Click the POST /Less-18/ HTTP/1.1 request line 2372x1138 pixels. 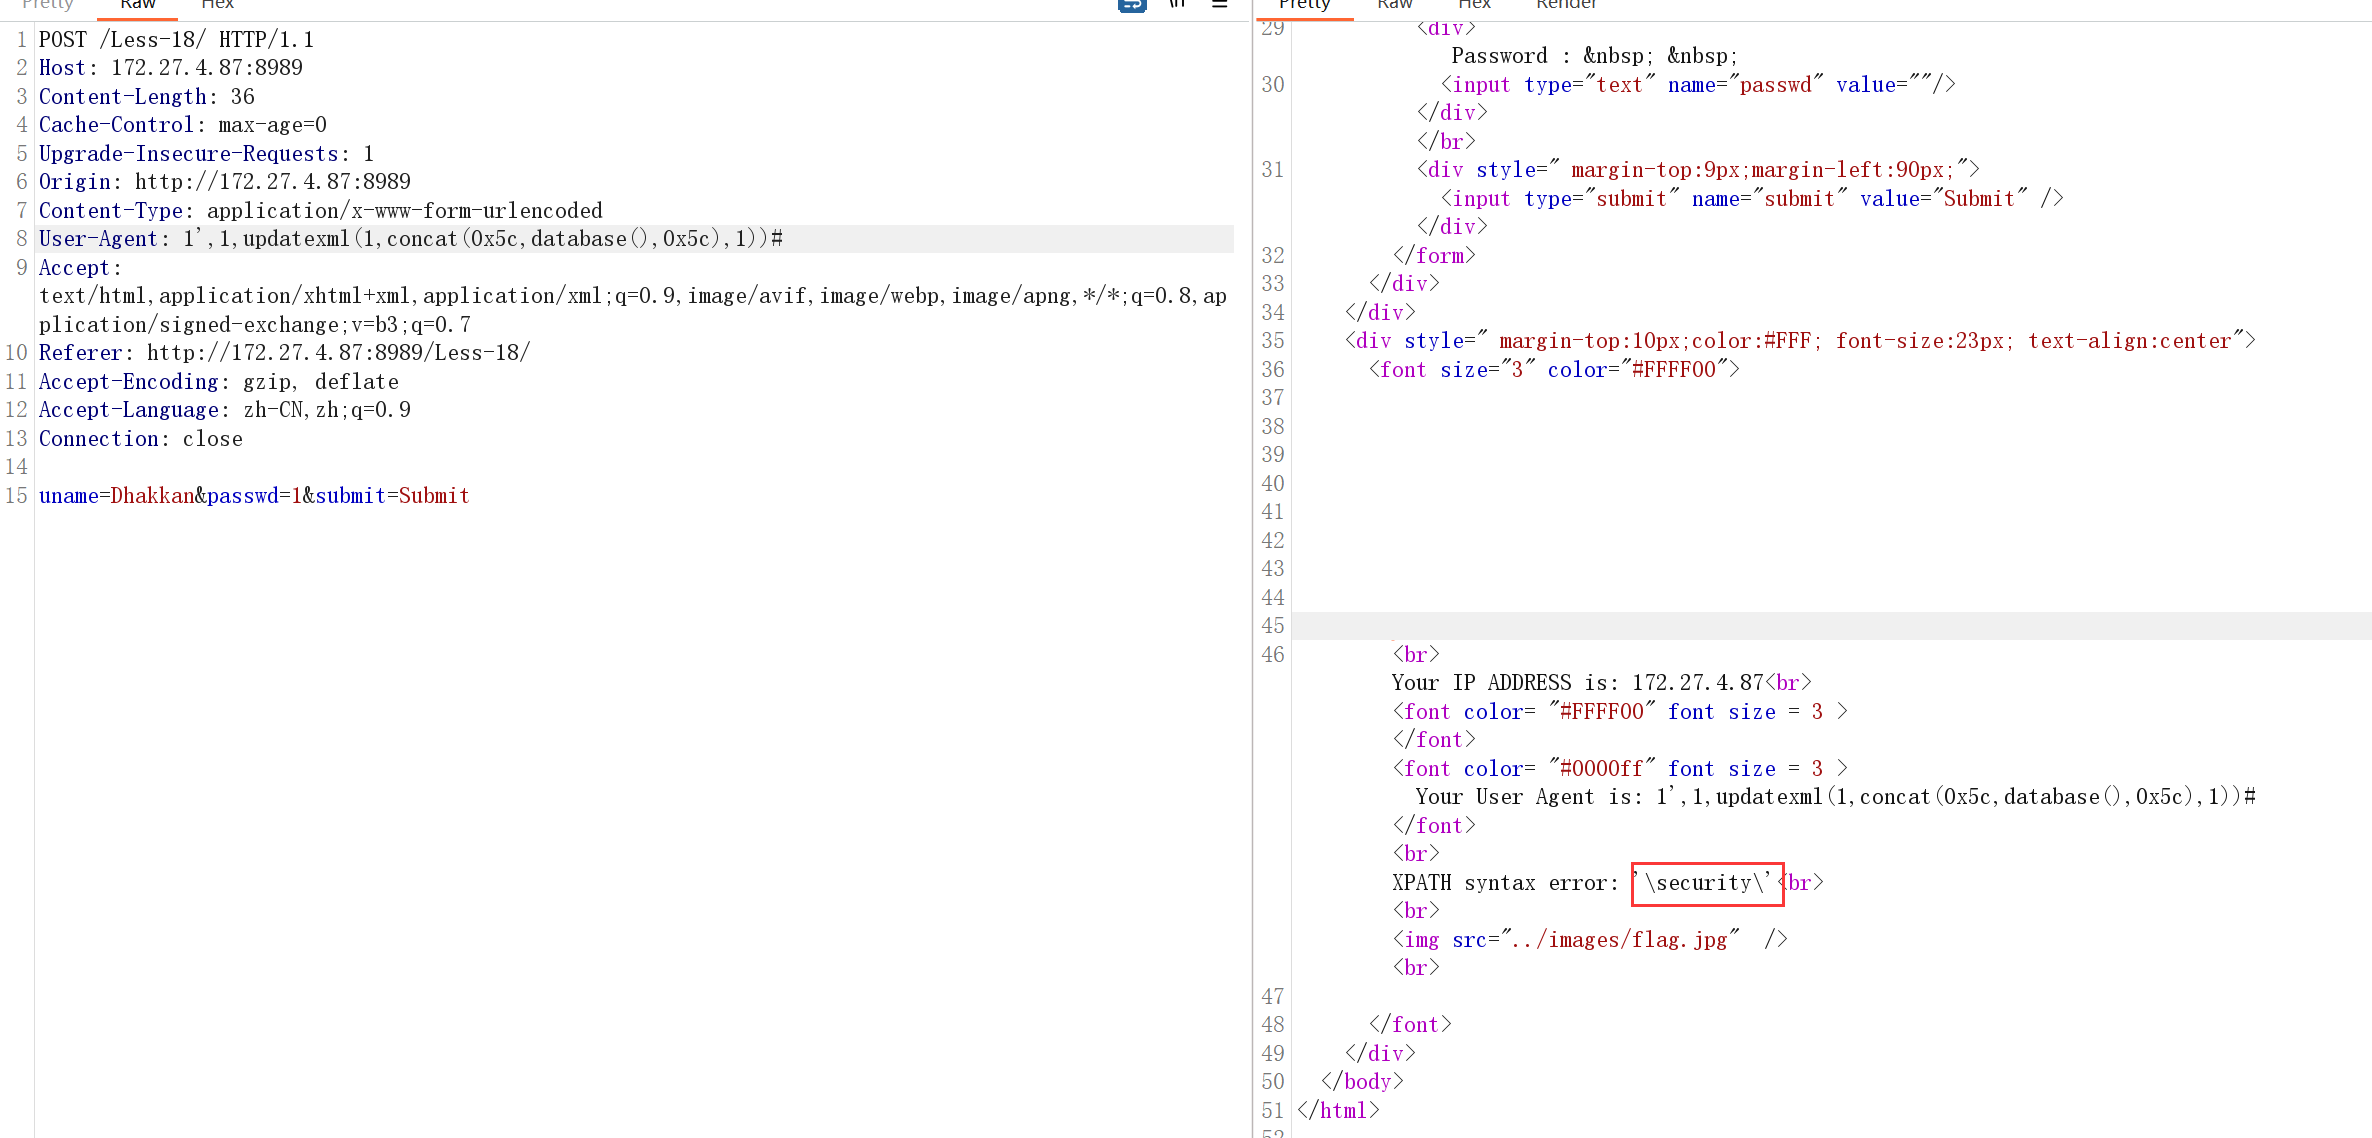(x=176, y=40)
